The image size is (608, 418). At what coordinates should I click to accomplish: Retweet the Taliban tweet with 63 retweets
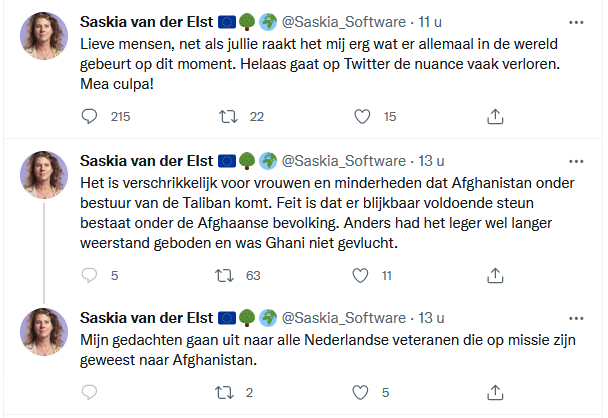[x=225, y=275]
